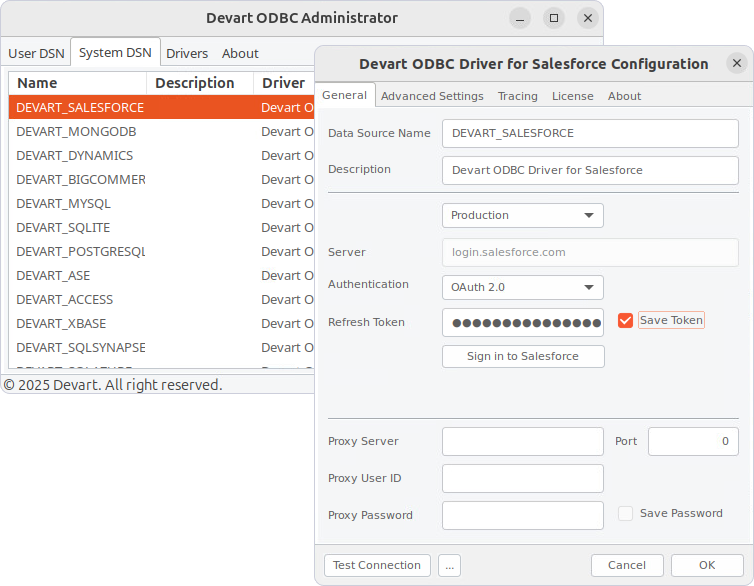Minimize the ODBC Administrator window

pyautogui.click(x=520, y=18)
